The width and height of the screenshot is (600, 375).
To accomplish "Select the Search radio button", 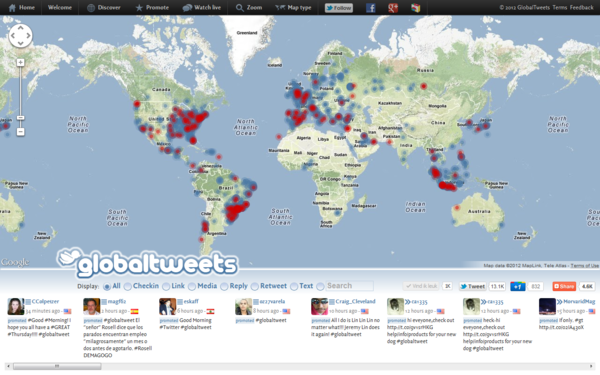I will coord(320,286).
